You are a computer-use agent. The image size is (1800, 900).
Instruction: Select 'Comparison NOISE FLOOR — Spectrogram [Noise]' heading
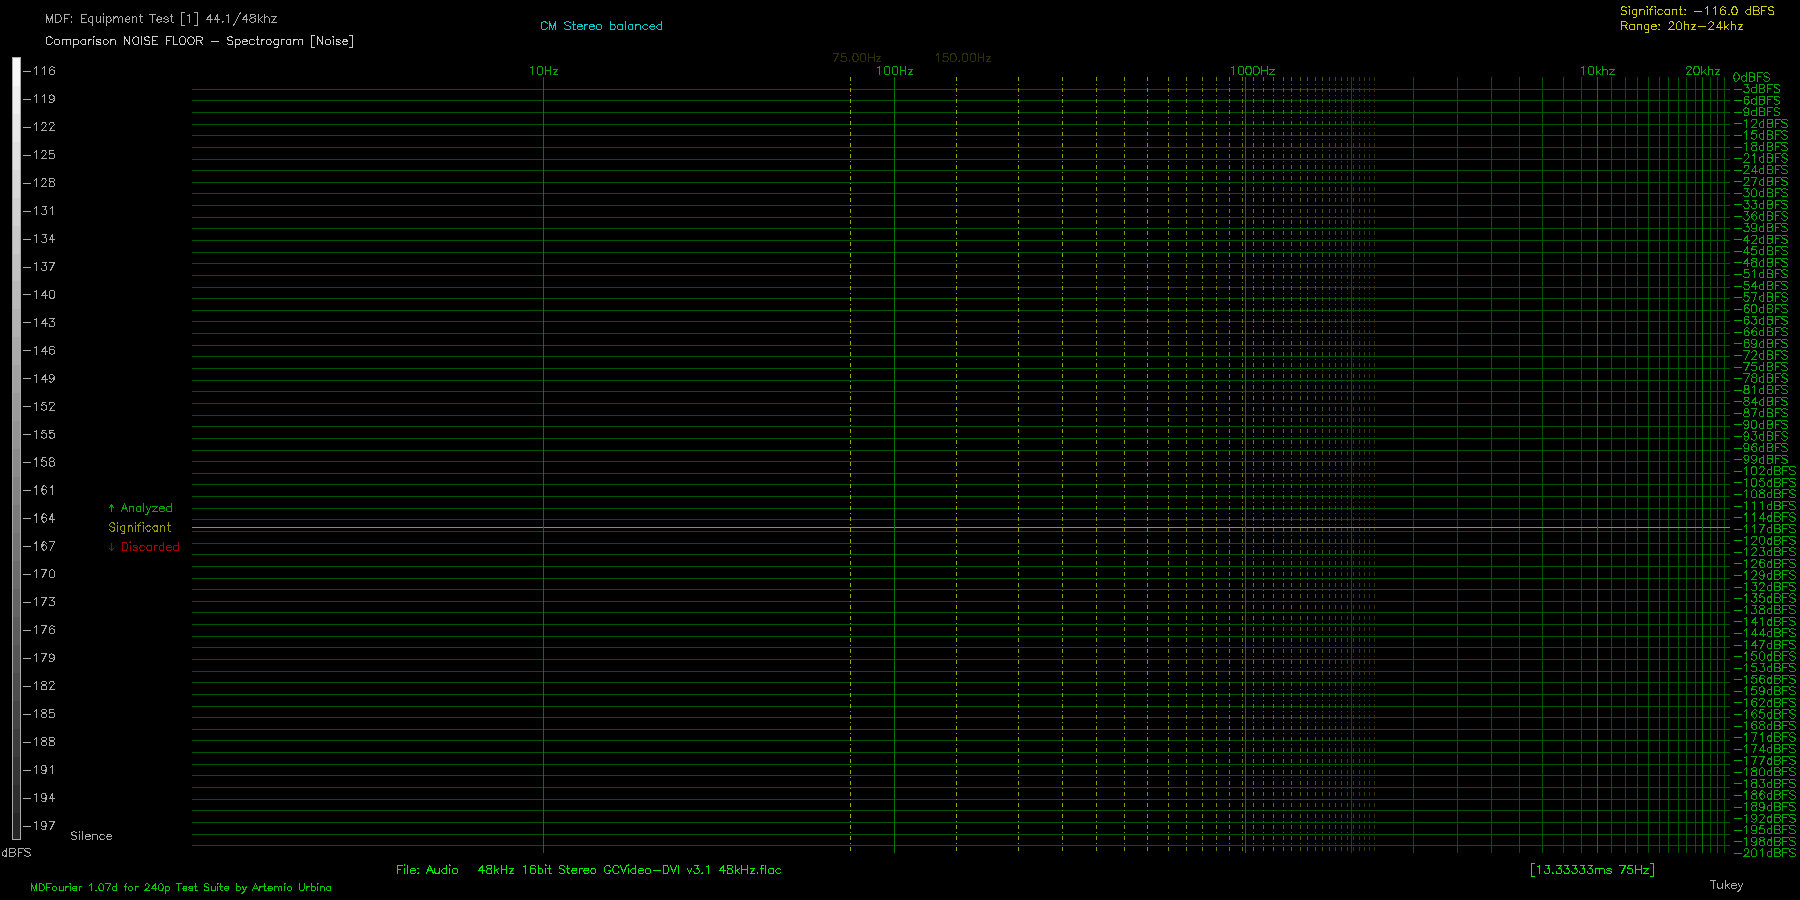click(x=199, y=41)
